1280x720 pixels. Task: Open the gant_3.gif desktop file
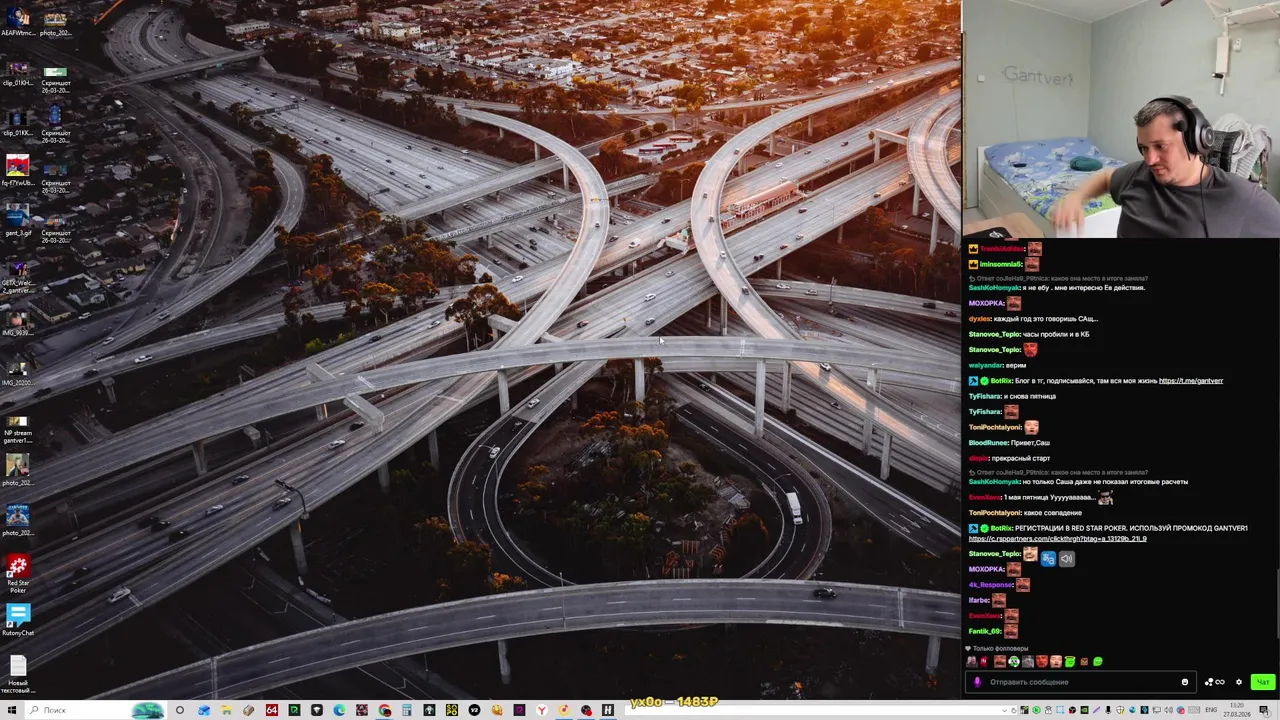pos(18,221)
